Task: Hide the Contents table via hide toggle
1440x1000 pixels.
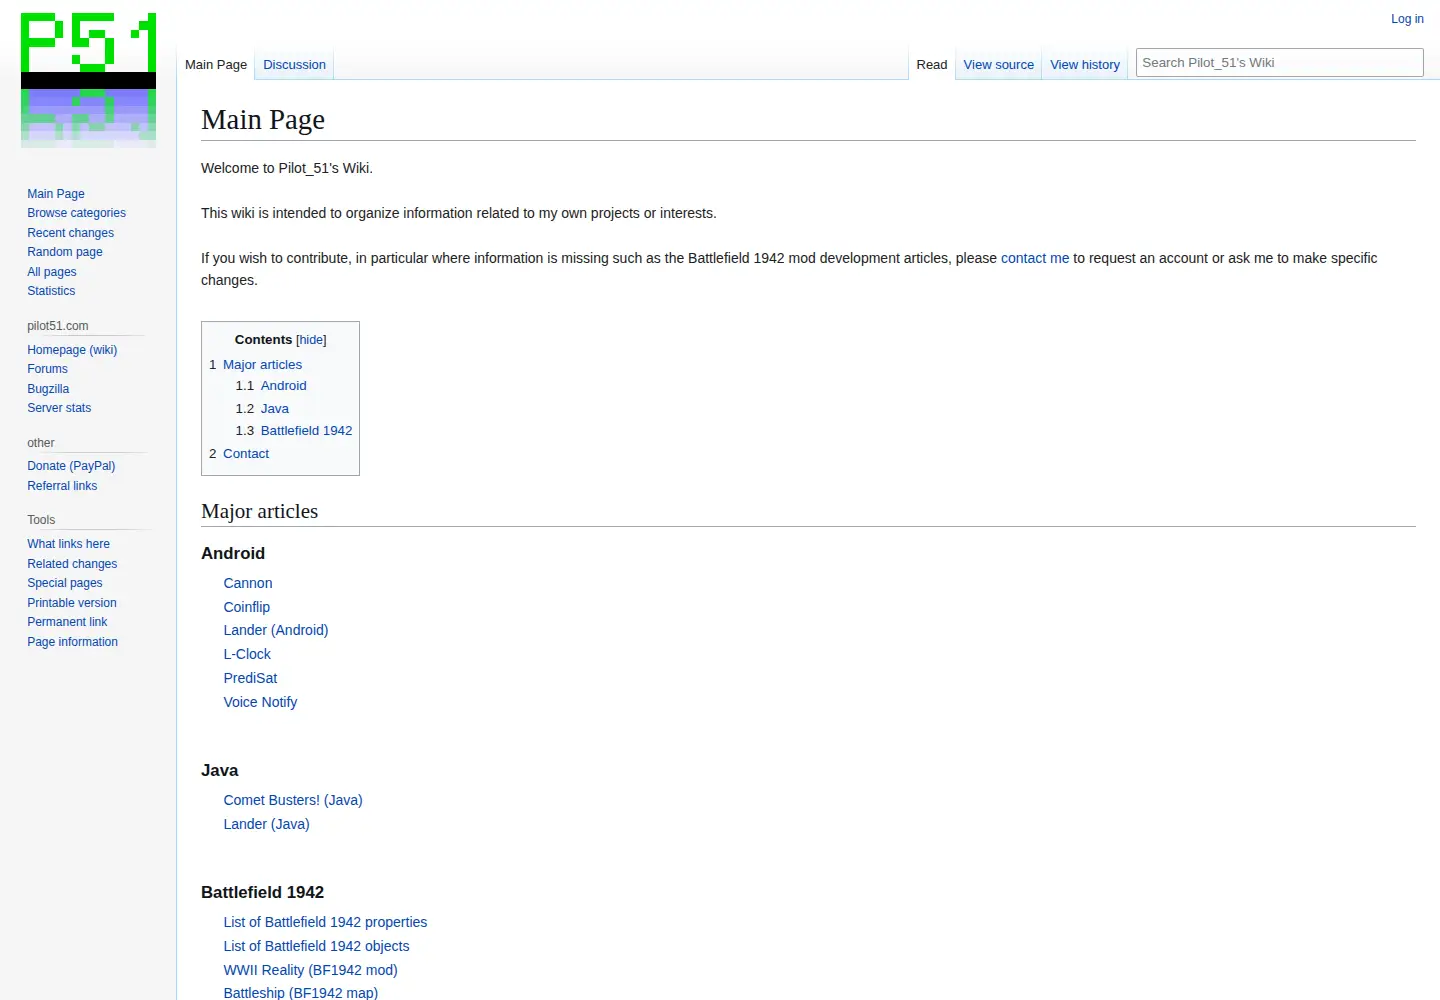Action: coord(311,340)
